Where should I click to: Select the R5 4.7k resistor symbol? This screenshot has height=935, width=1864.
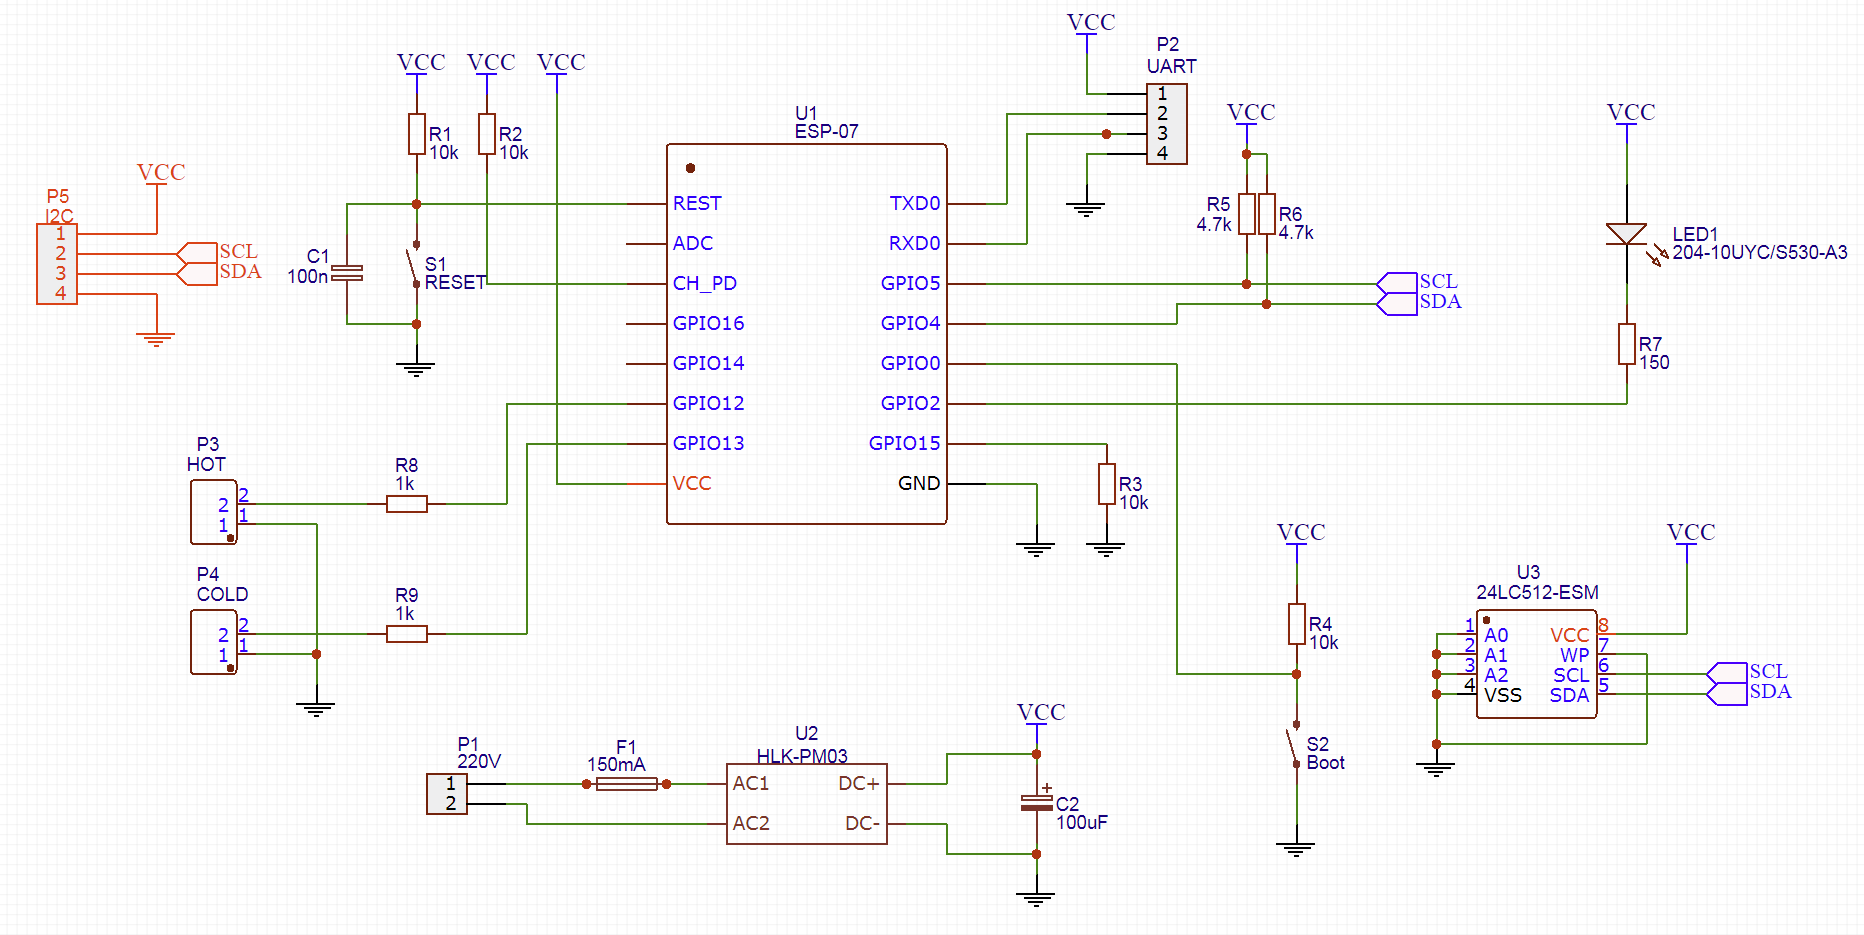[1247, 214]
